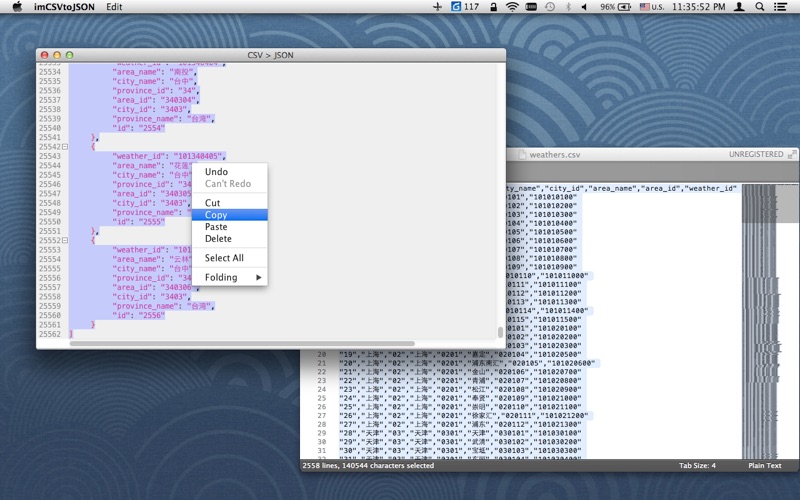Open the battery status at 96%

(x=615, y=7)
